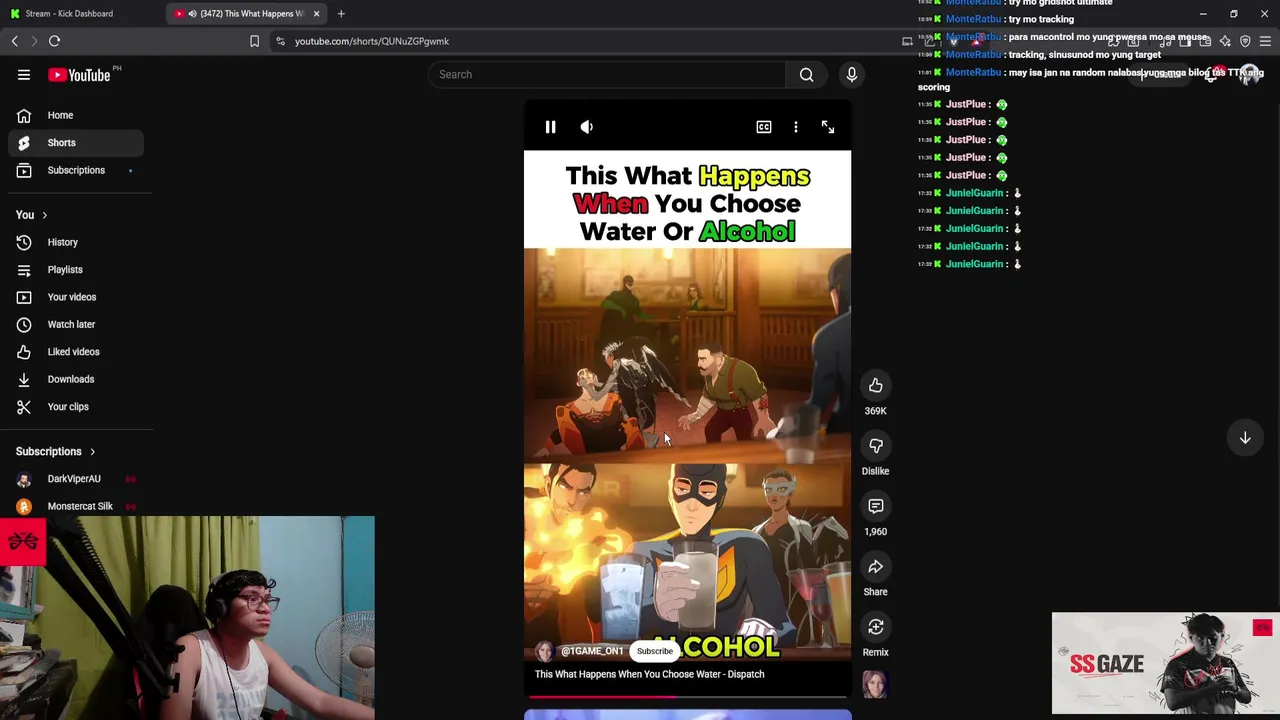Subscribe to @1GAME_ON1 channel
The width and height of the screenshot is (1280, 720).
[x=655, y=651]
